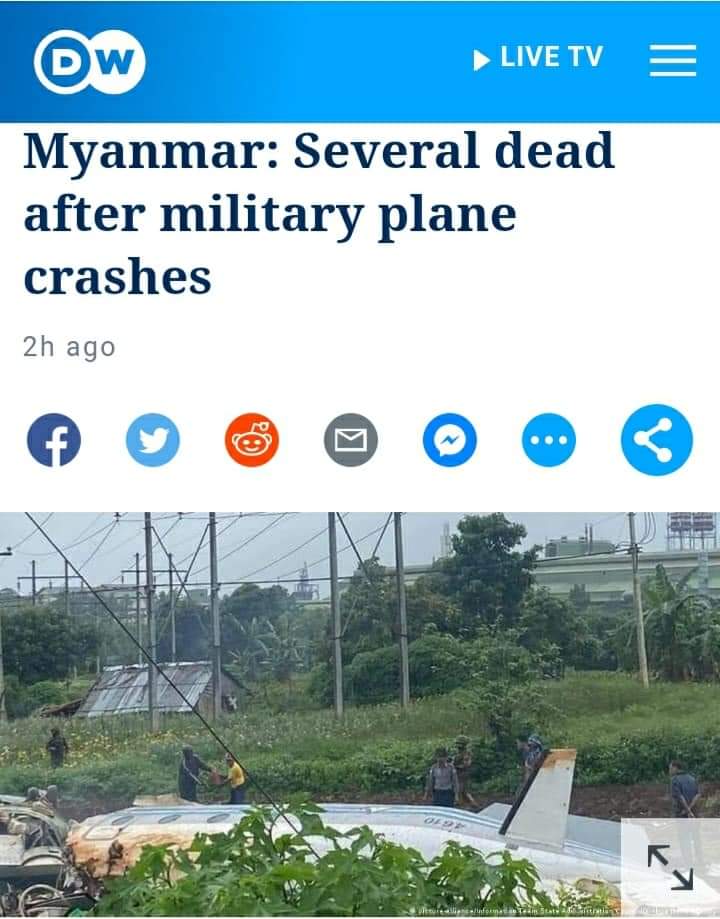The height and width of the screenshot is (919, 720).
Task: Go to homepage via the DW logo
Action: (90, 62)
